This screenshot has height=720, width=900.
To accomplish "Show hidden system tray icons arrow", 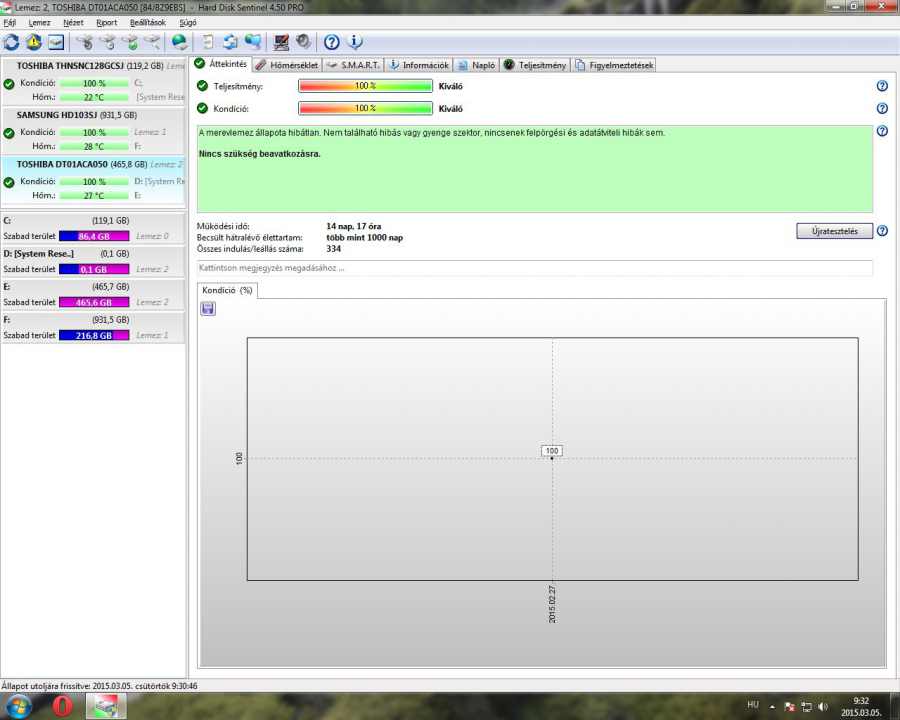I will pyautogui.click(x=772, y=707).
